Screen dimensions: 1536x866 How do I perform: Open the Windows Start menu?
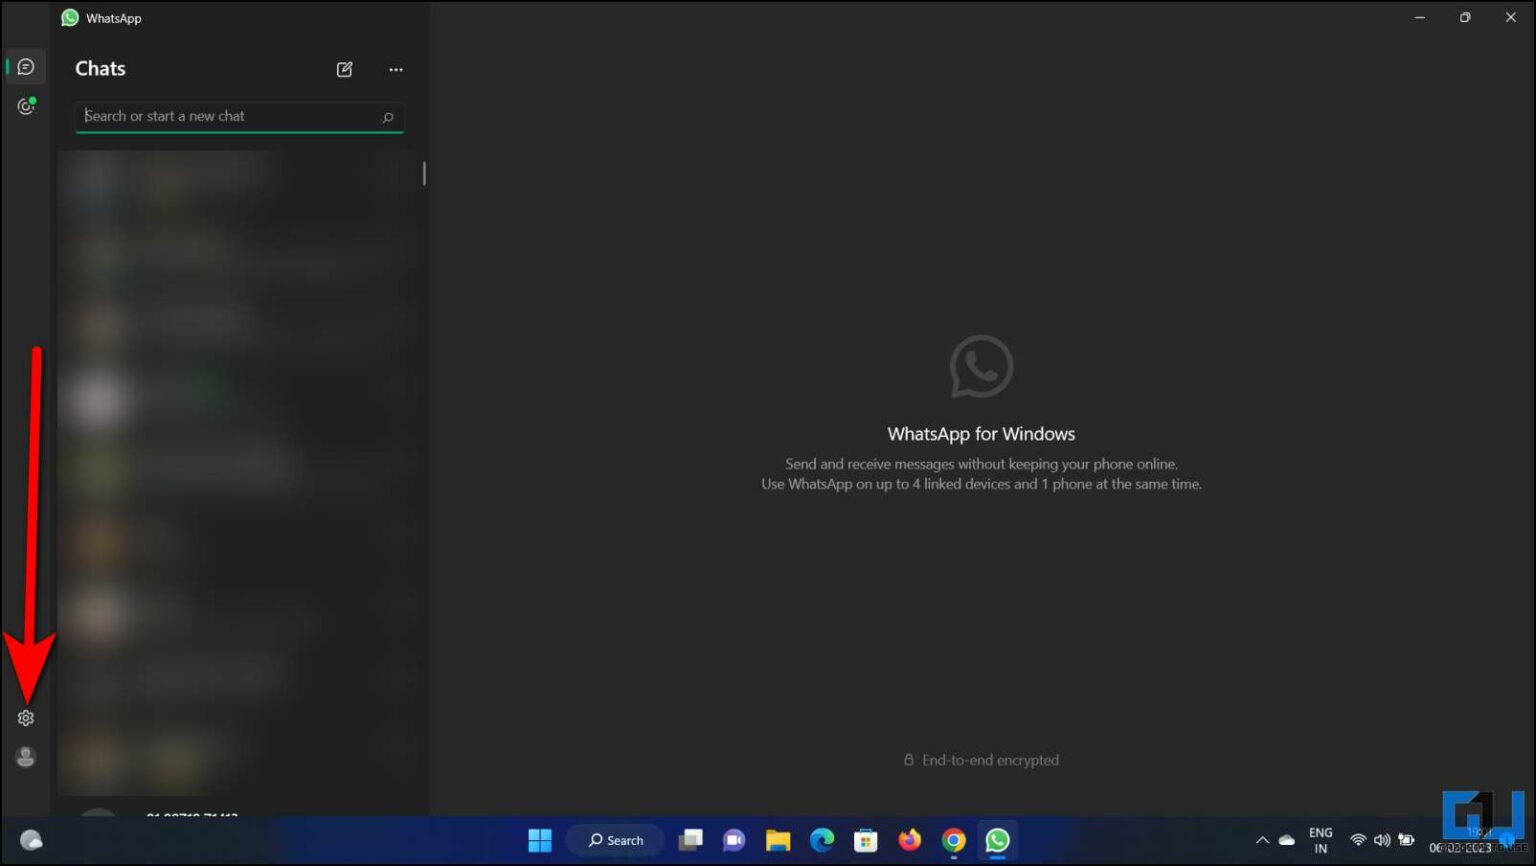(x=540, y=840)
